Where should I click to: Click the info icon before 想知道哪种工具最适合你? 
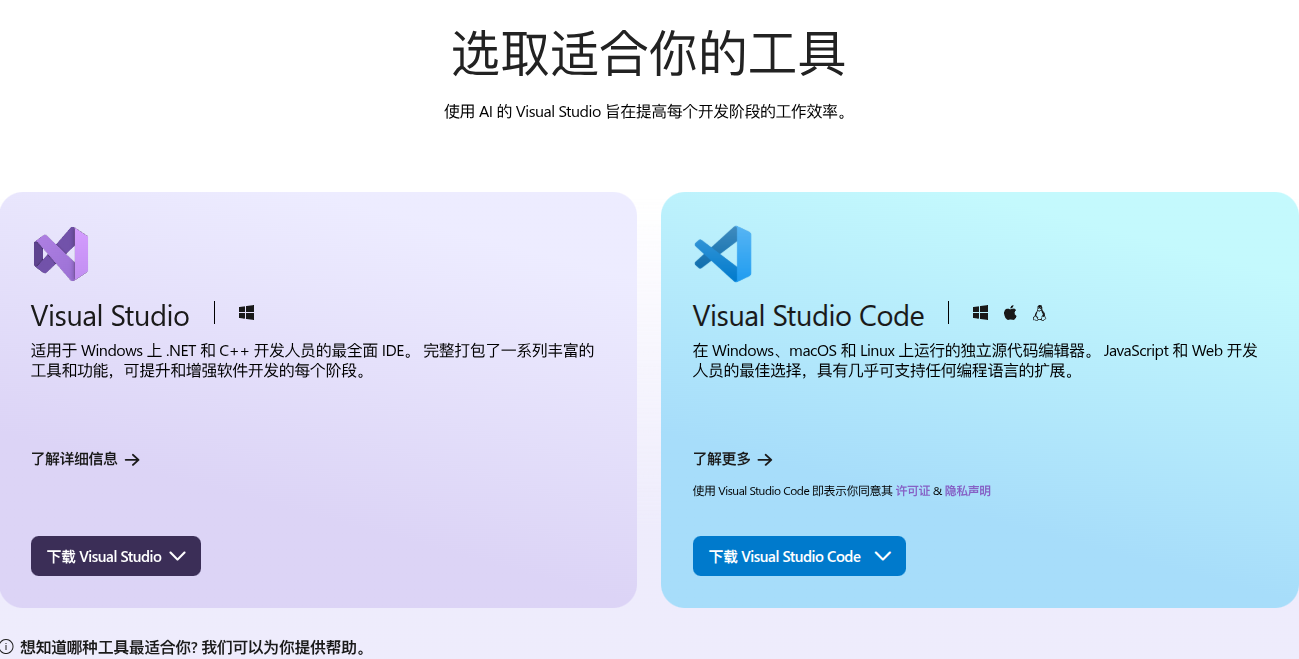[7, 648]
